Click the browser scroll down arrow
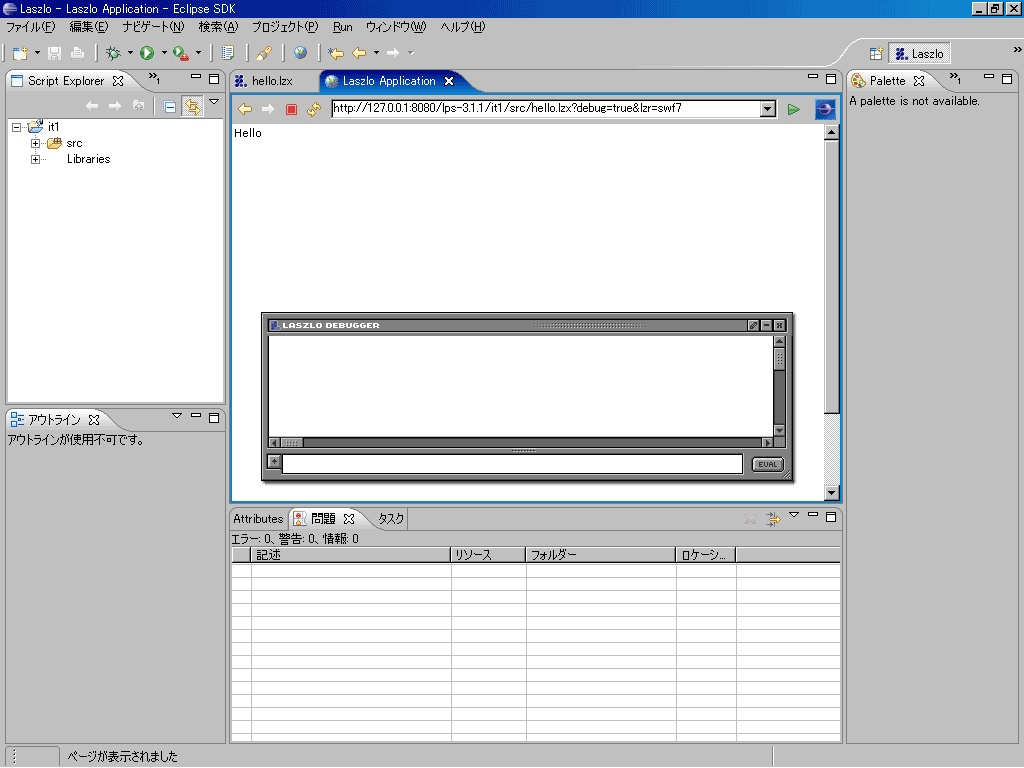Screen dimensions: 1024x768 click(831, 493)
